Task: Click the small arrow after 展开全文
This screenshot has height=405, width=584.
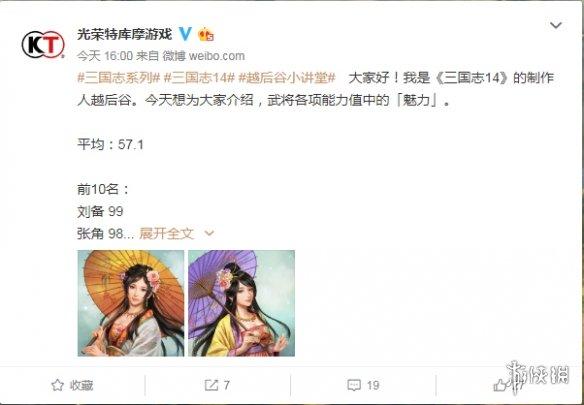Action: click(x=209, y=234)
